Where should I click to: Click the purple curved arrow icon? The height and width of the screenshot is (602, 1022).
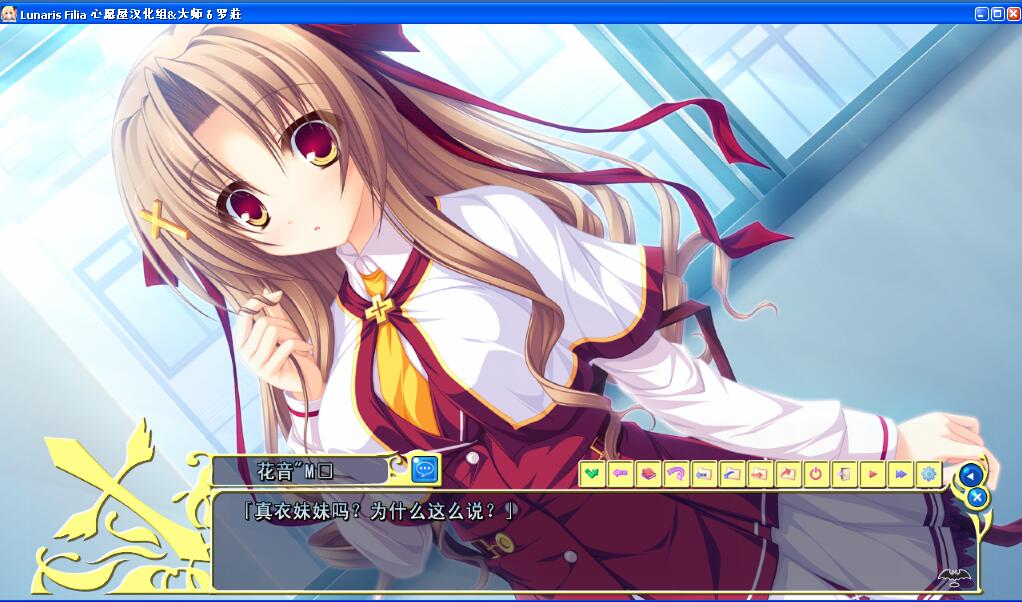(676, 473)
